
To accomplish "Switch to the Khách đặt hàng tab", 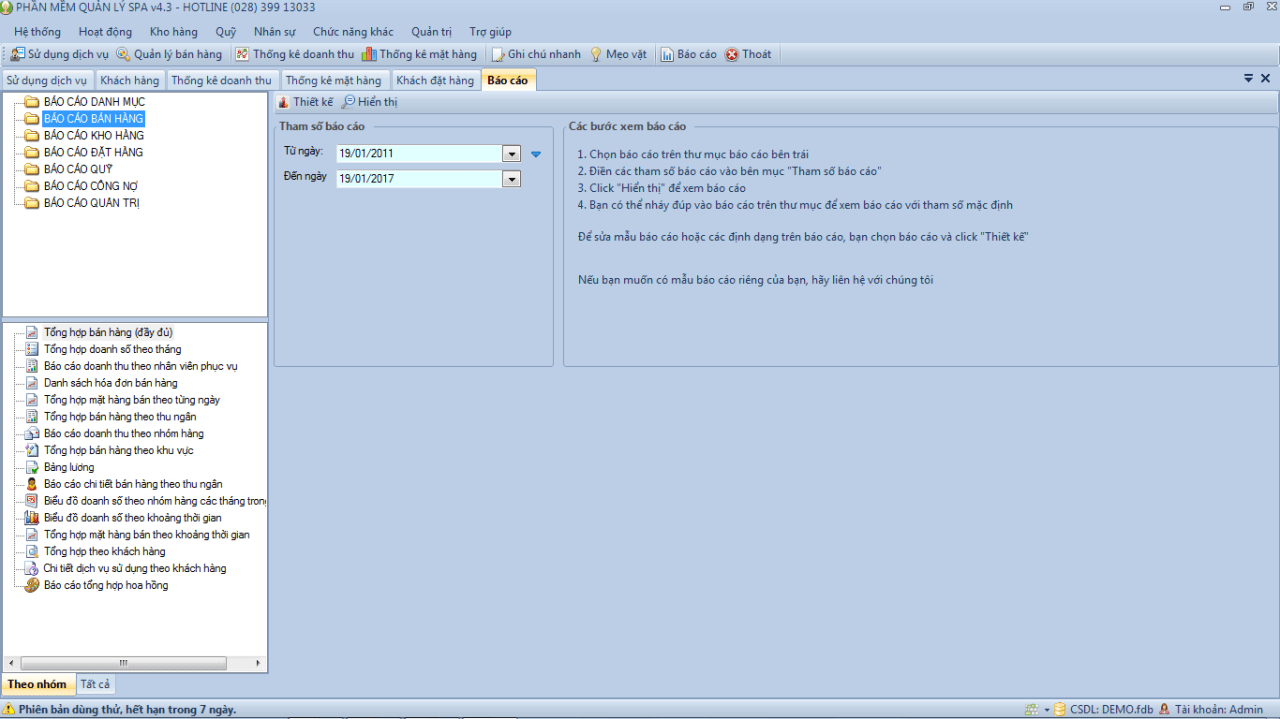I will pyautogui.click(x=434, y=80).
